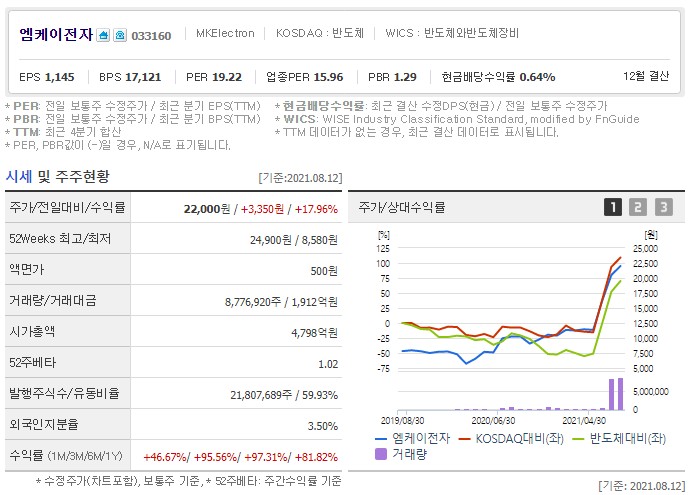Select 21,807,689주 / 59.93% value
Viewport: 690px width, 495px height.
click(284, 395)
